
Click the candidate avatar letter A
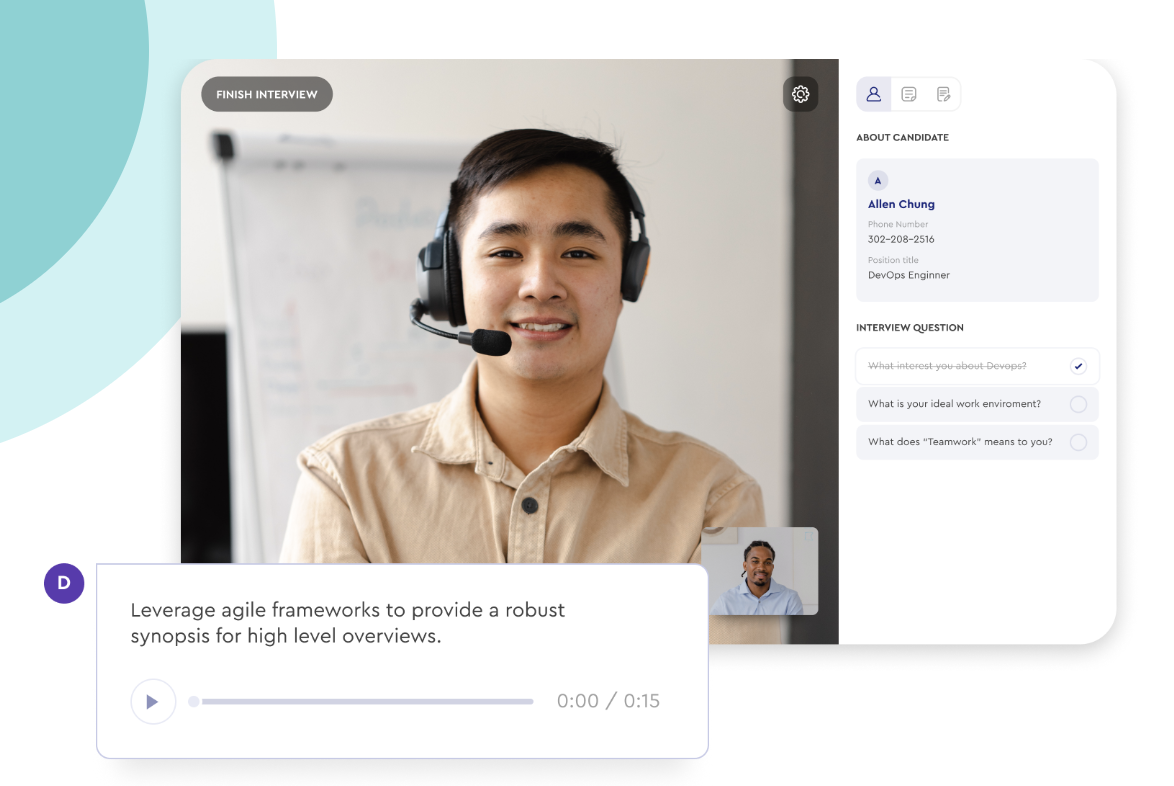(x=878, y=180)
